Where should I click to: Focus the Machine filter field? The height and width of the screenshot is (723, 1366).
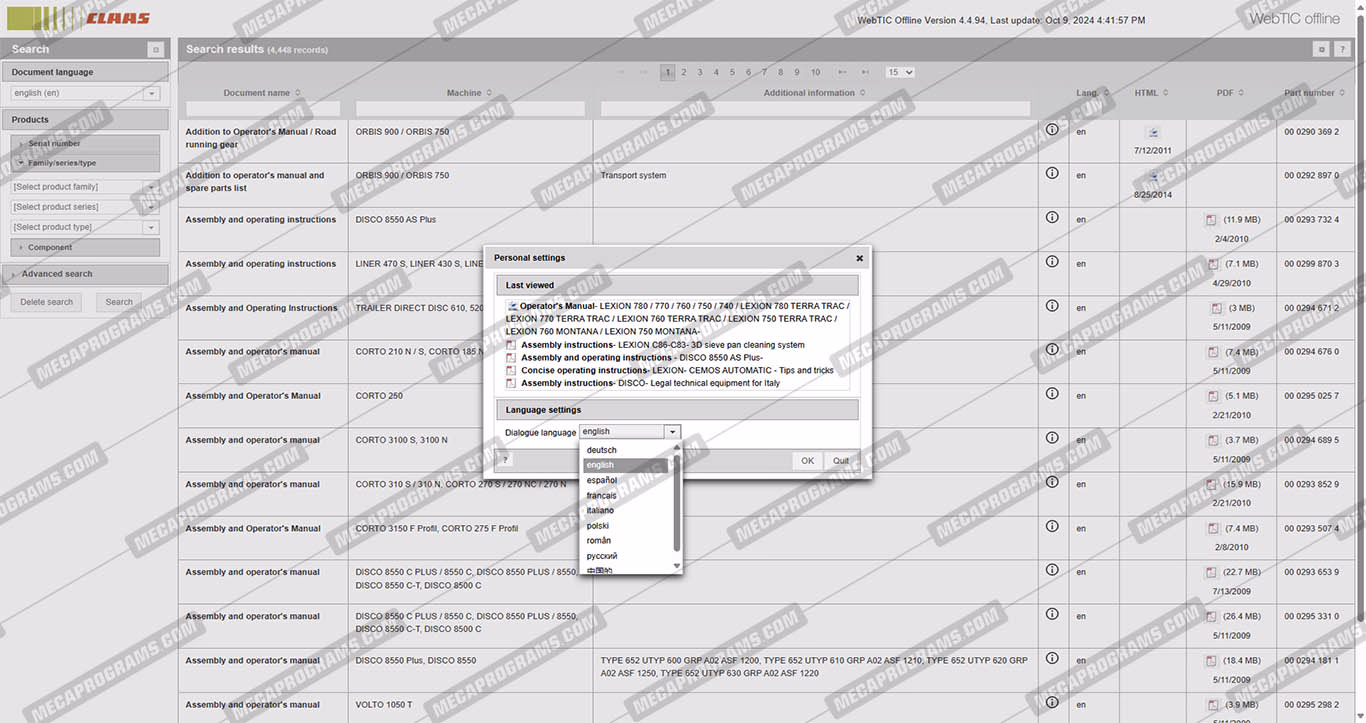click(470, 109)
